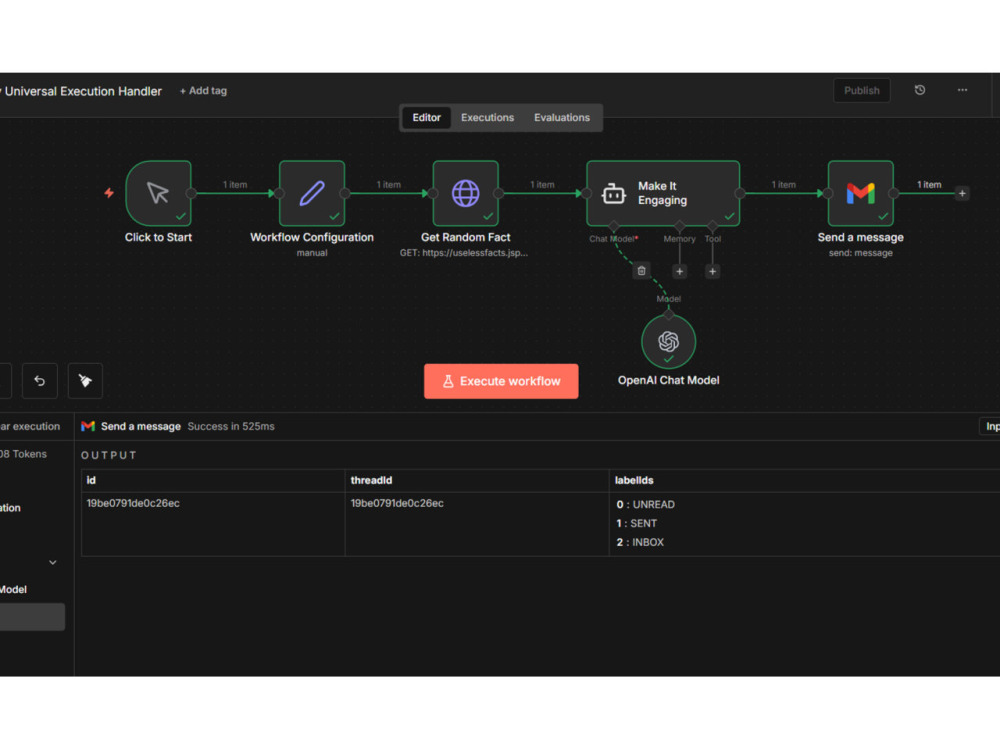The height and width of the screenshot is (750, 1000).
Task: Switch to the Evaluations tab
Action: coord(562,117)
